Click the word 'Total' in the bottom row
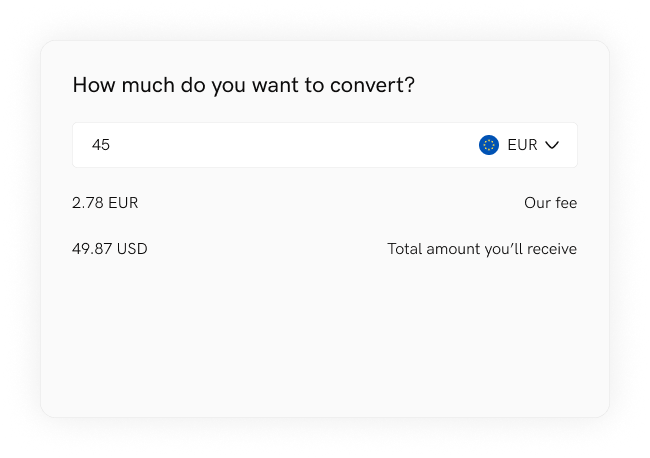Image resolution: width=650 pixels, height=458 pixels. coord(405,249)
